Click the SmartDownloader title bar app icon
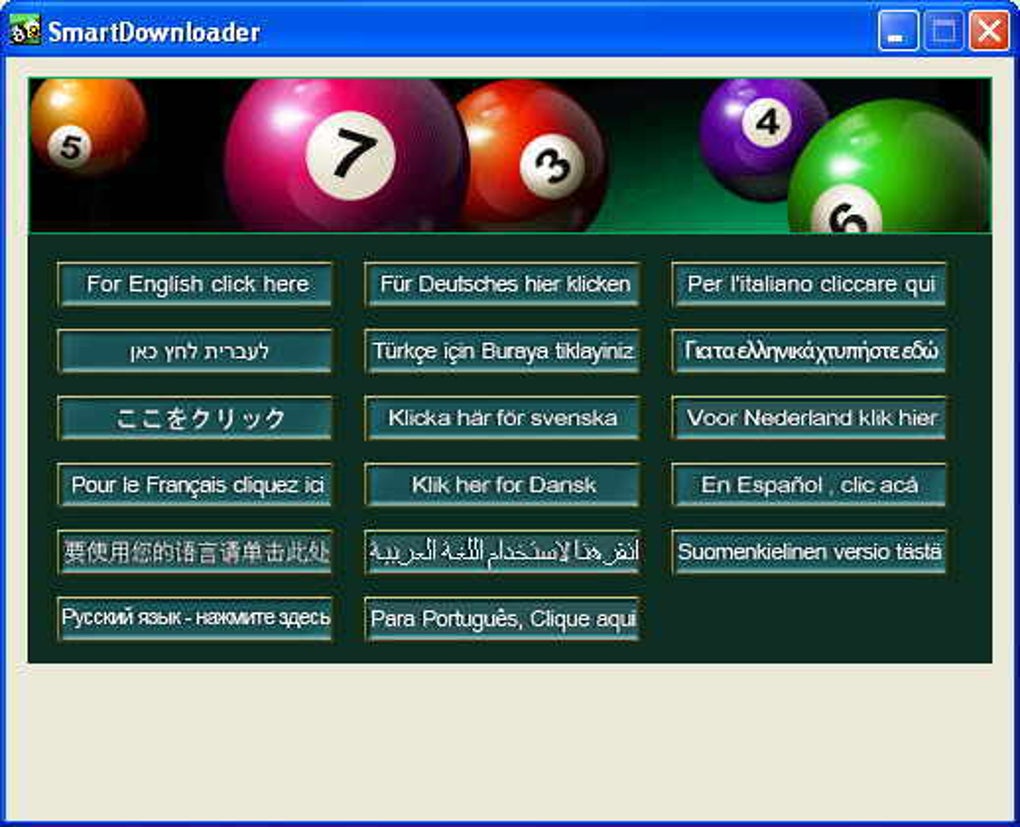Image resolution: width=1020 pixels, height=827 pixels. tap(24, 30)
